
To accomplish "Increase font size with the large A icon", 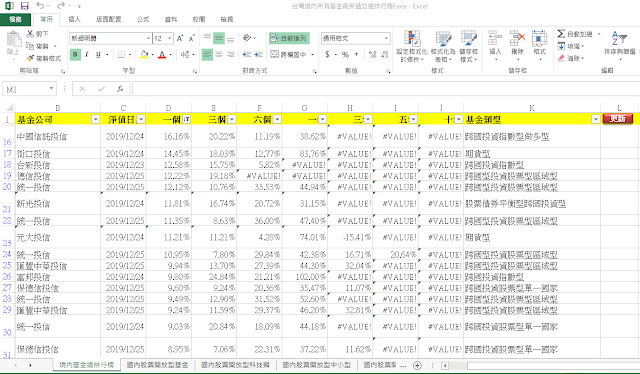I will (x=180, y=38).
